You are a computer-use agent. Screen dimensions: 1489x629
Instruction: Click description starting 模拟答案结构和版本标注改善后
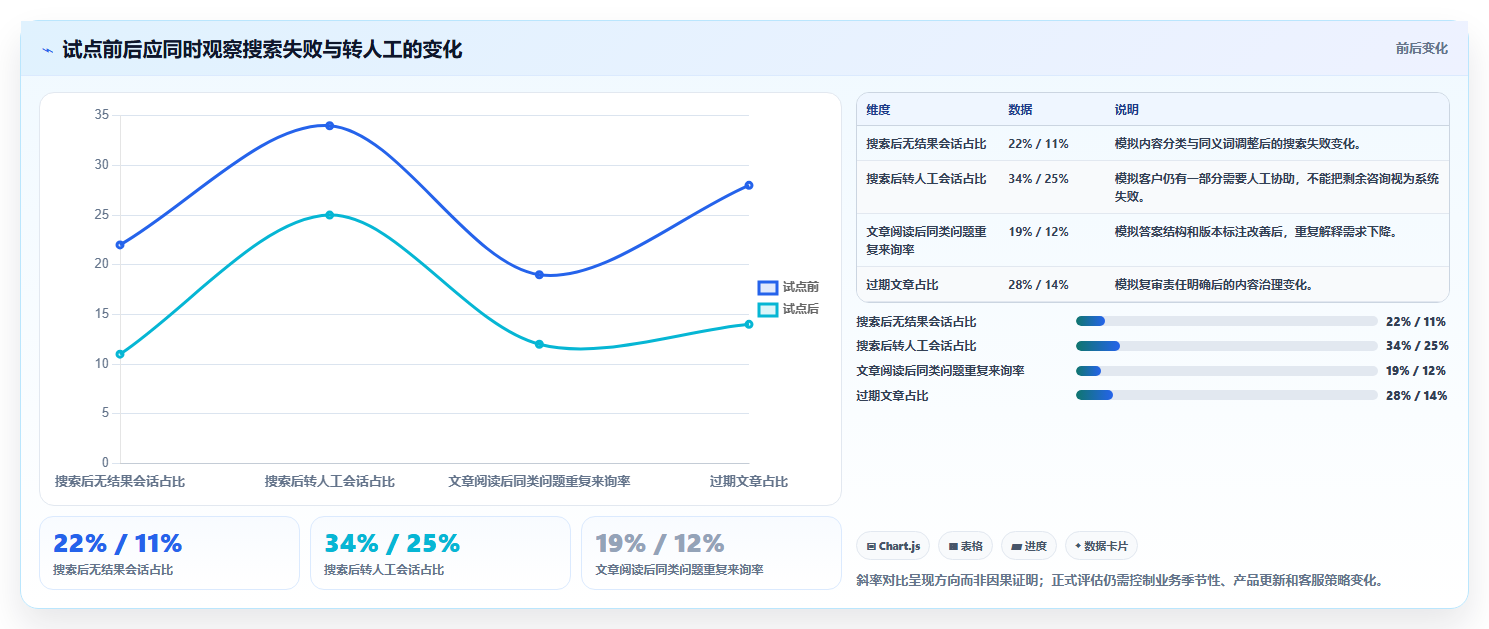pos(1255,232)
